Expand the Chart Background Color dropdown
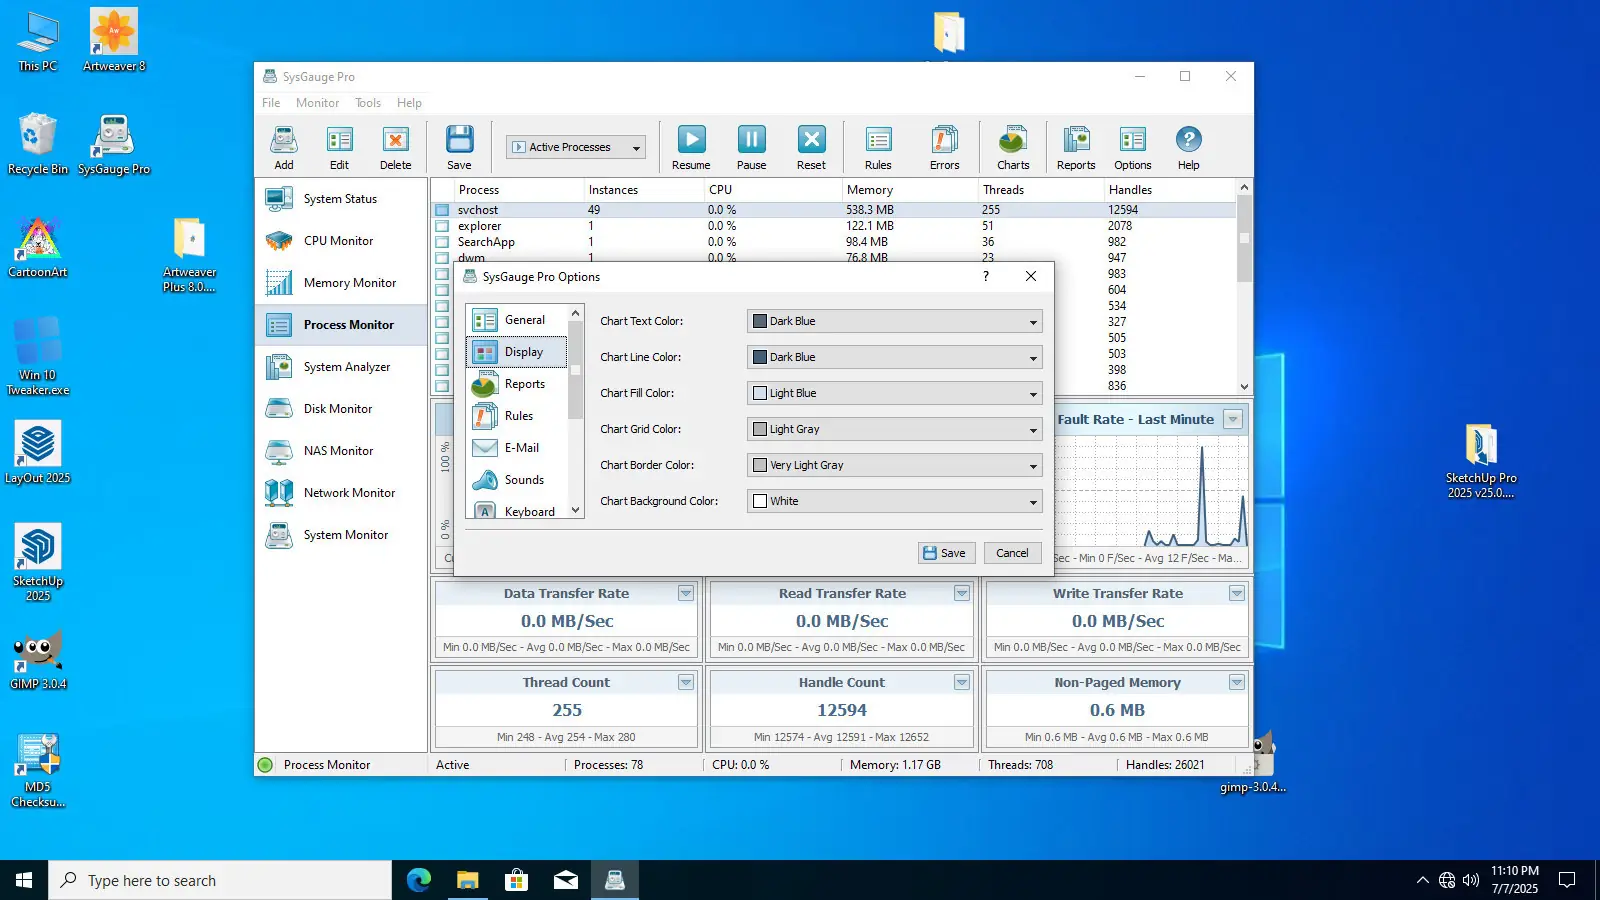 tap(1033, 502)
